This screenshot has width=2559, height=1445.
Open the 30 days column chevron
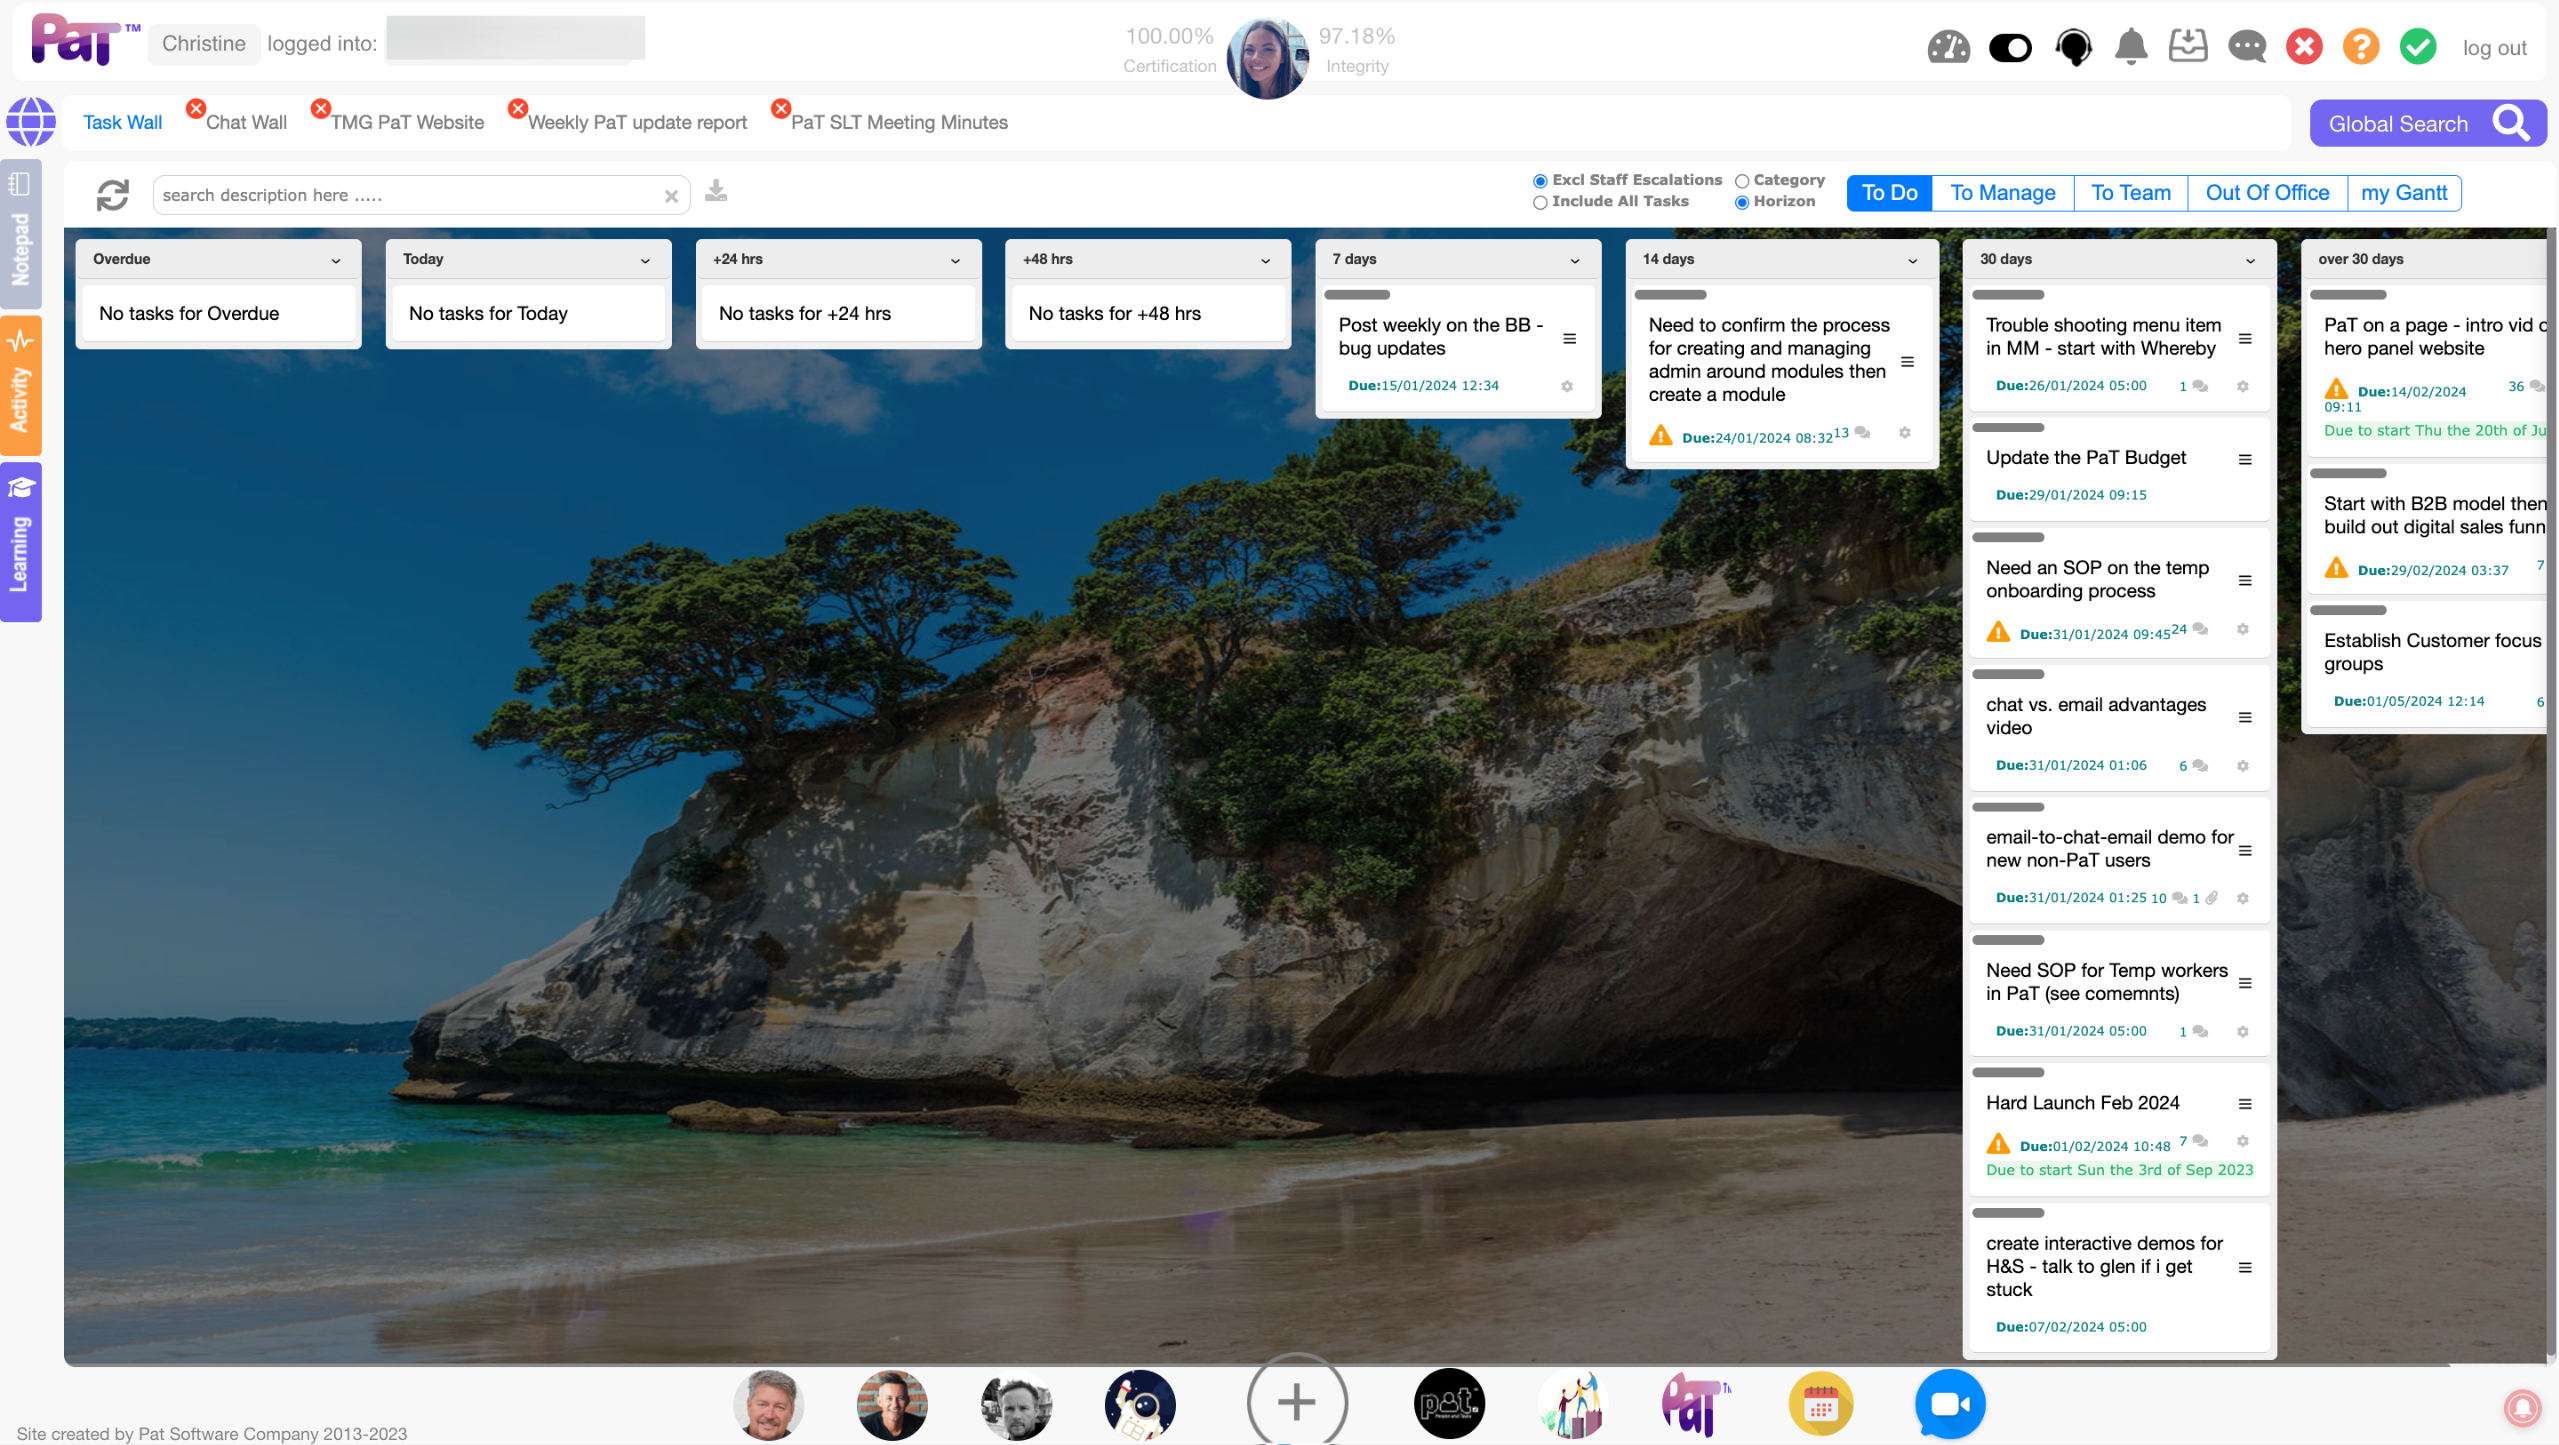point(2250,260)
